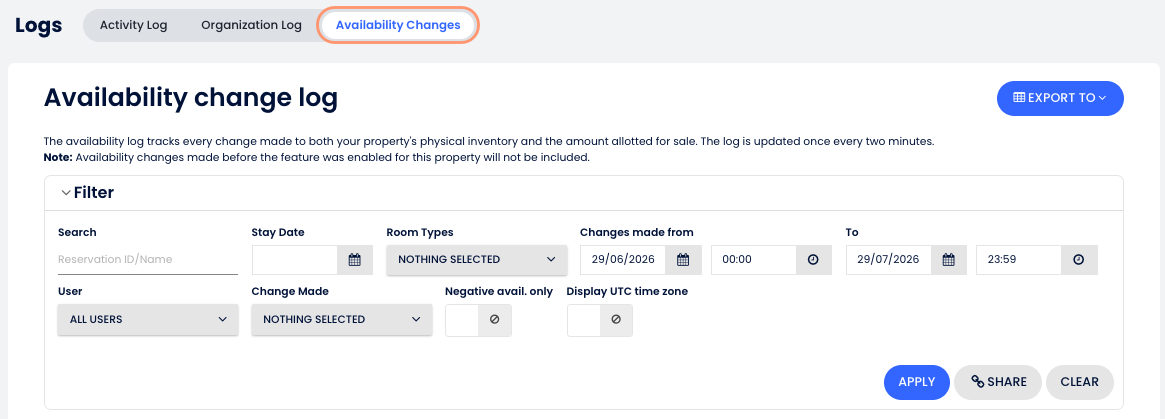Open the Change Made dropdown
The width and height of the screenshot is (1165, 419).
pyautogui.click(x=342, y=319)
